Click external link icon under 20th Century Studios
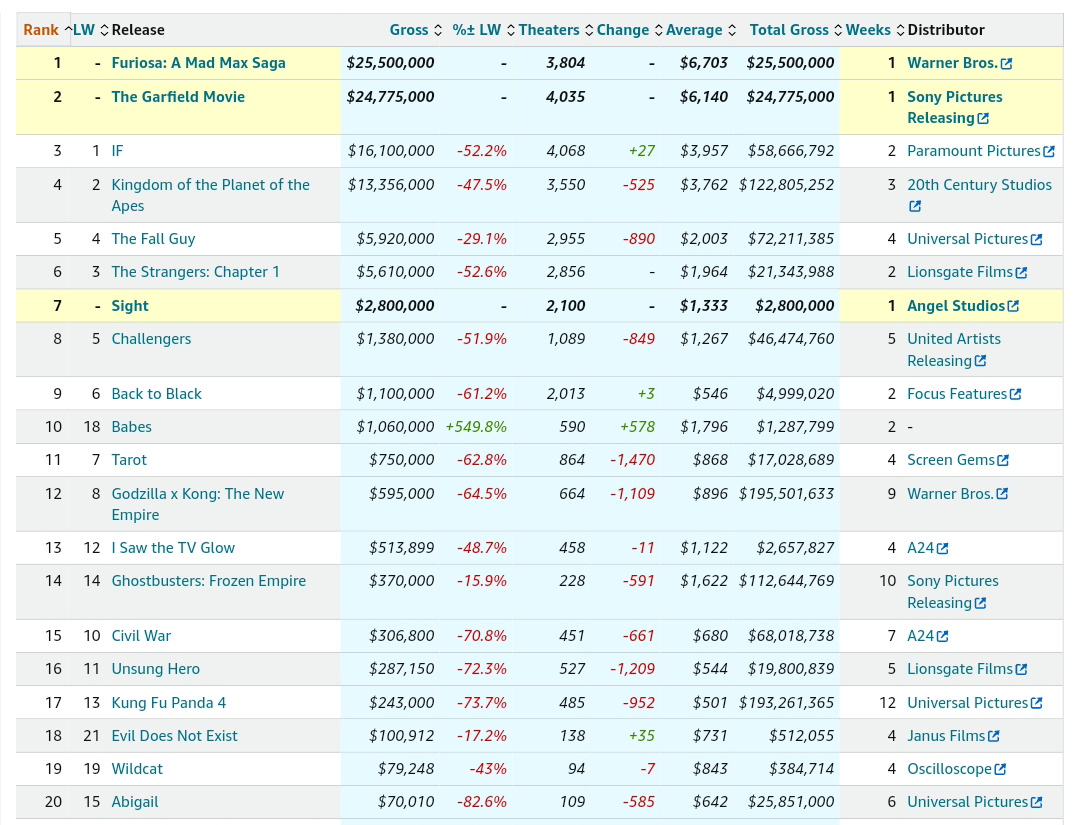This screenshot has height=825, width=1080. point(915,206)
